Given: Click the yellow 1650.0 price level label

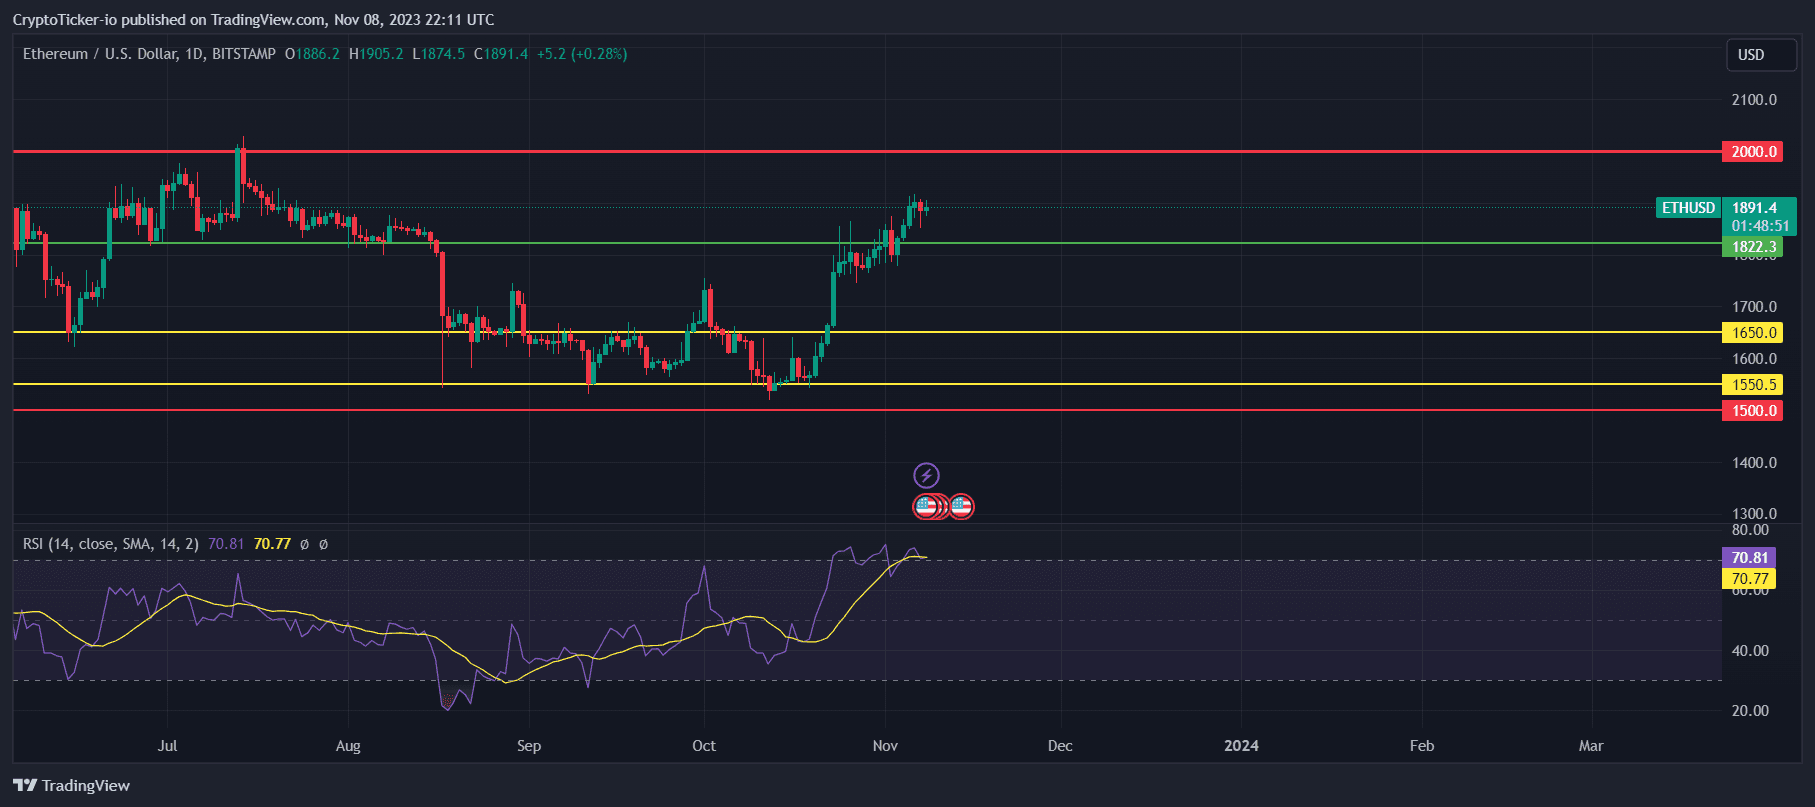Looking at the screenshot, I should click(x=1752, y=333).
